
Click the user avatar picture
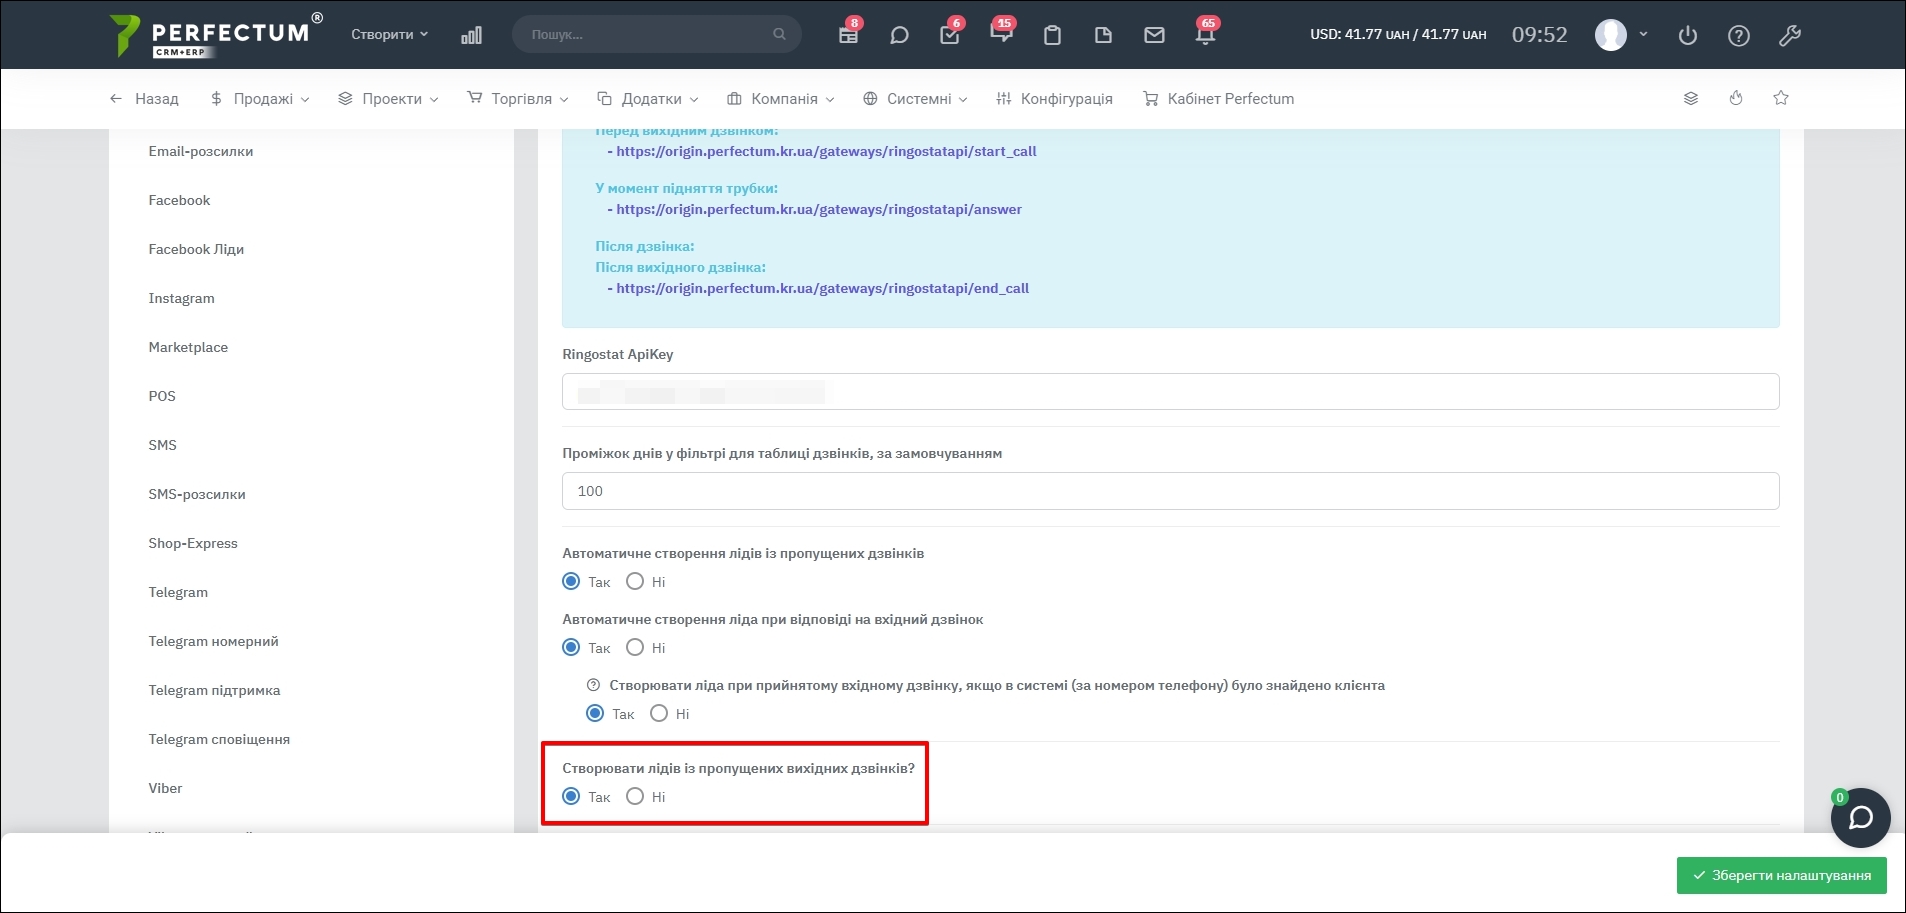pos(1610,35)
